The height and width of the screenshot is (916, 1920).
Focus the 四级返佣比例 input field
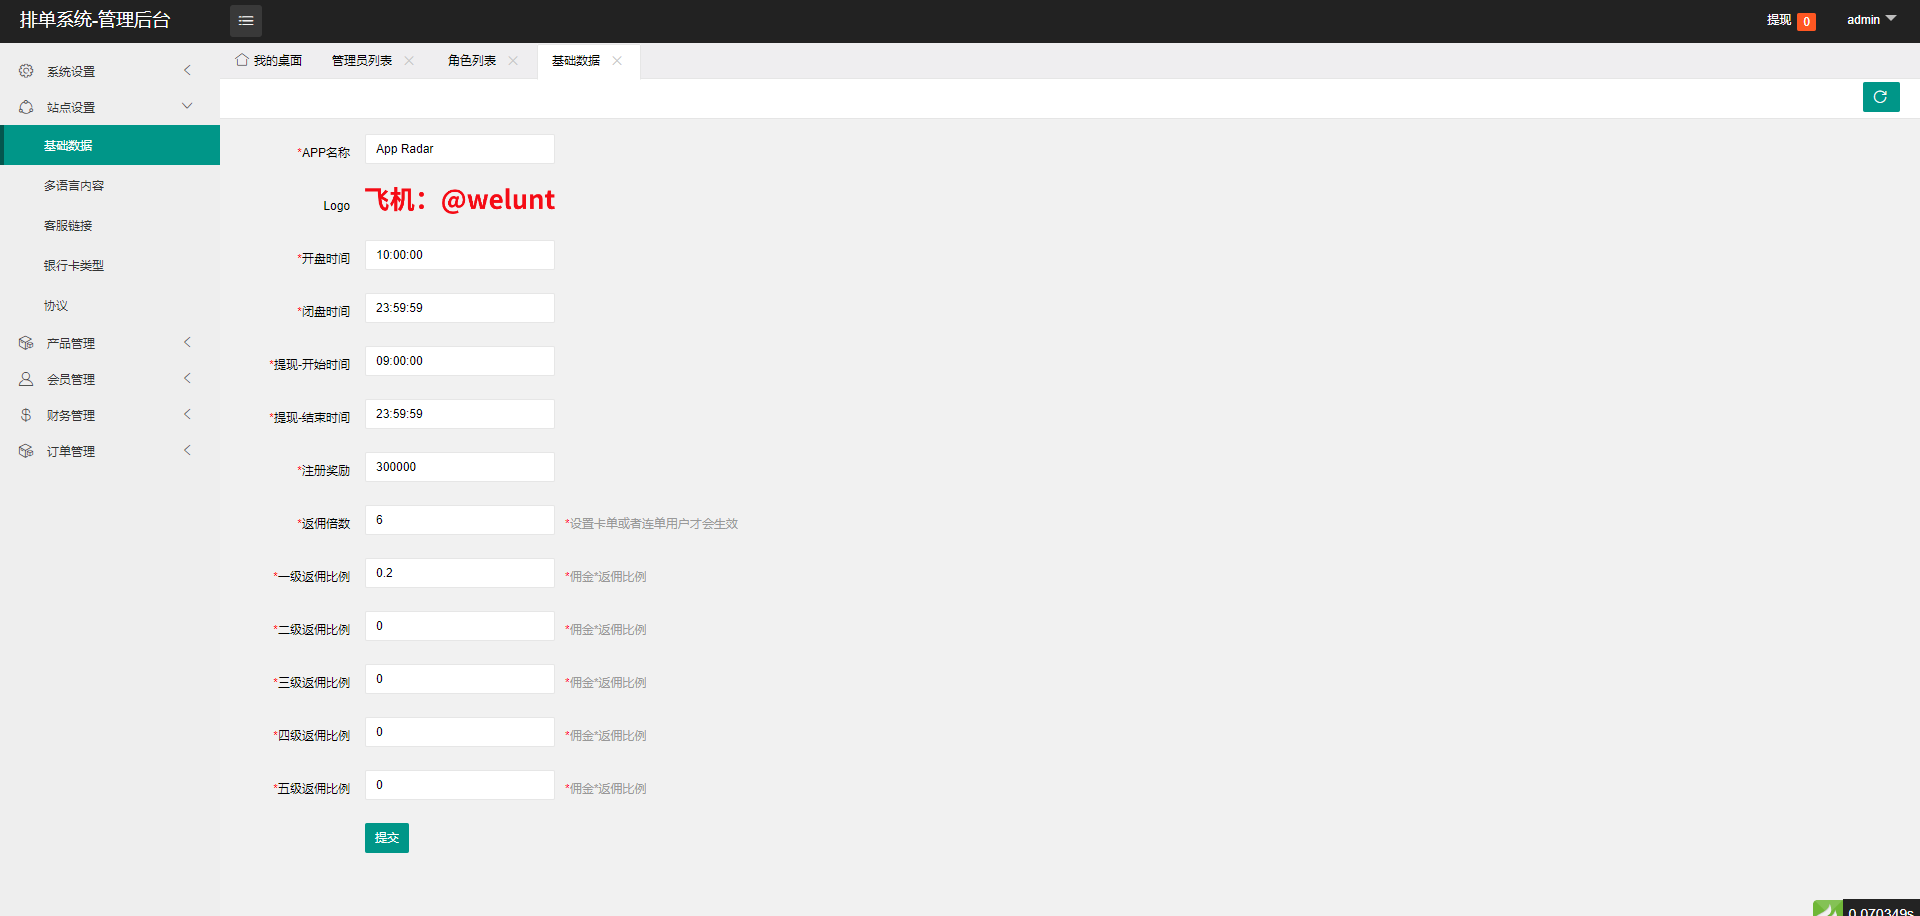(x=460, y=732)
